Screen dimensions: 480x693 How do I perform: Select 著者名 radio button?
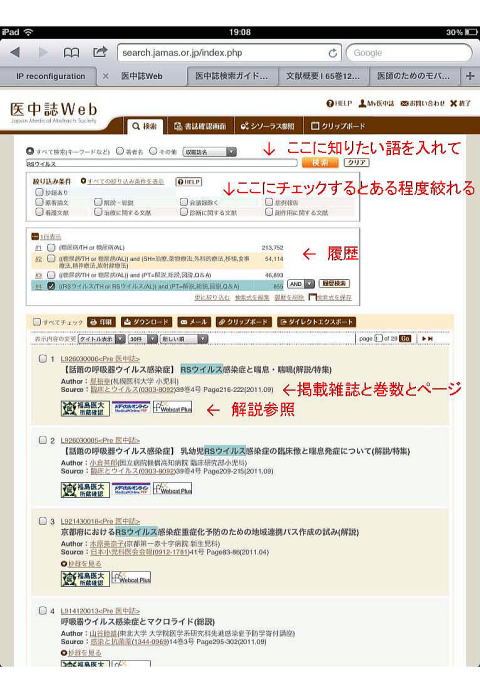[x=120, y=151]
